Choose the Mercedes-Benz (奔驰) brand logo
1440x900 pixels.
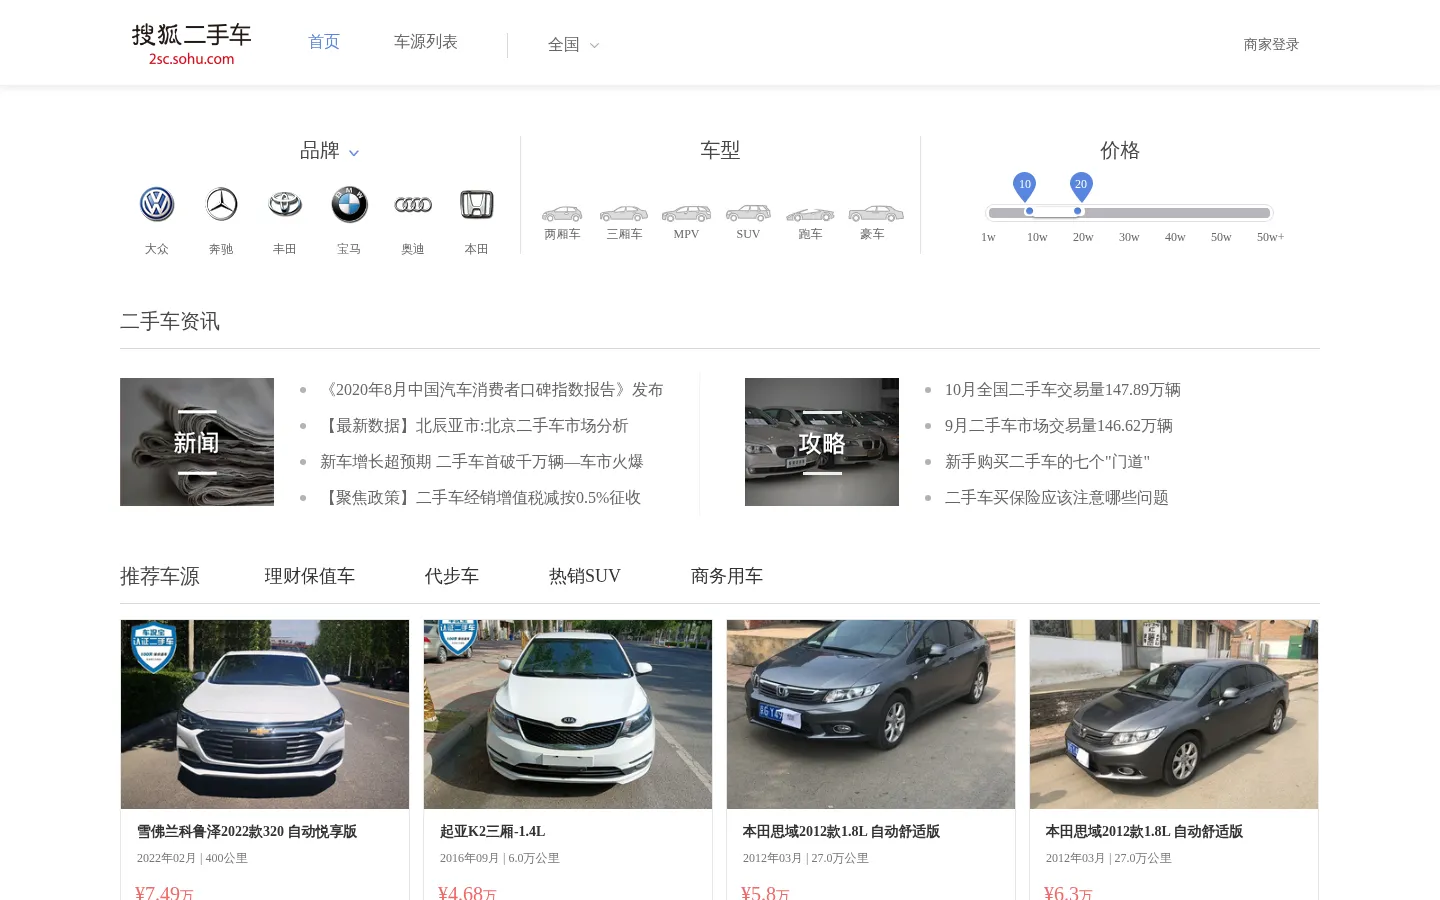tap(221, 204)
